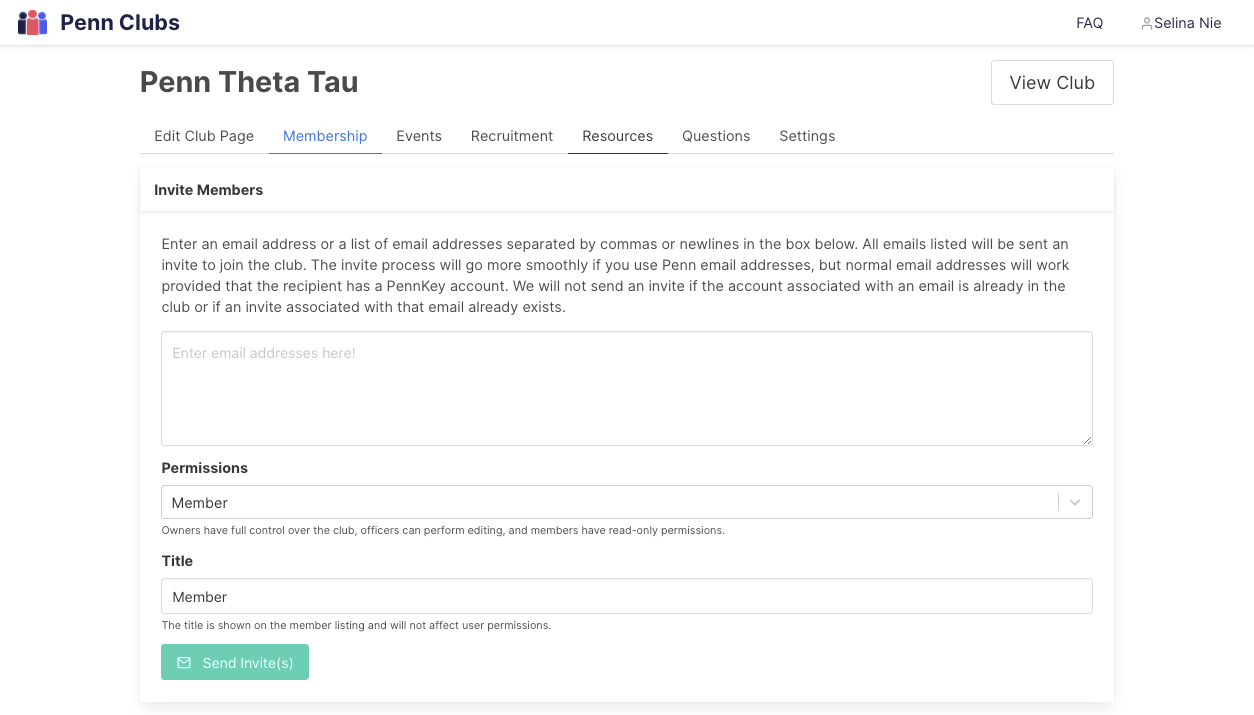Click into the Title input field

pos(627,596)
